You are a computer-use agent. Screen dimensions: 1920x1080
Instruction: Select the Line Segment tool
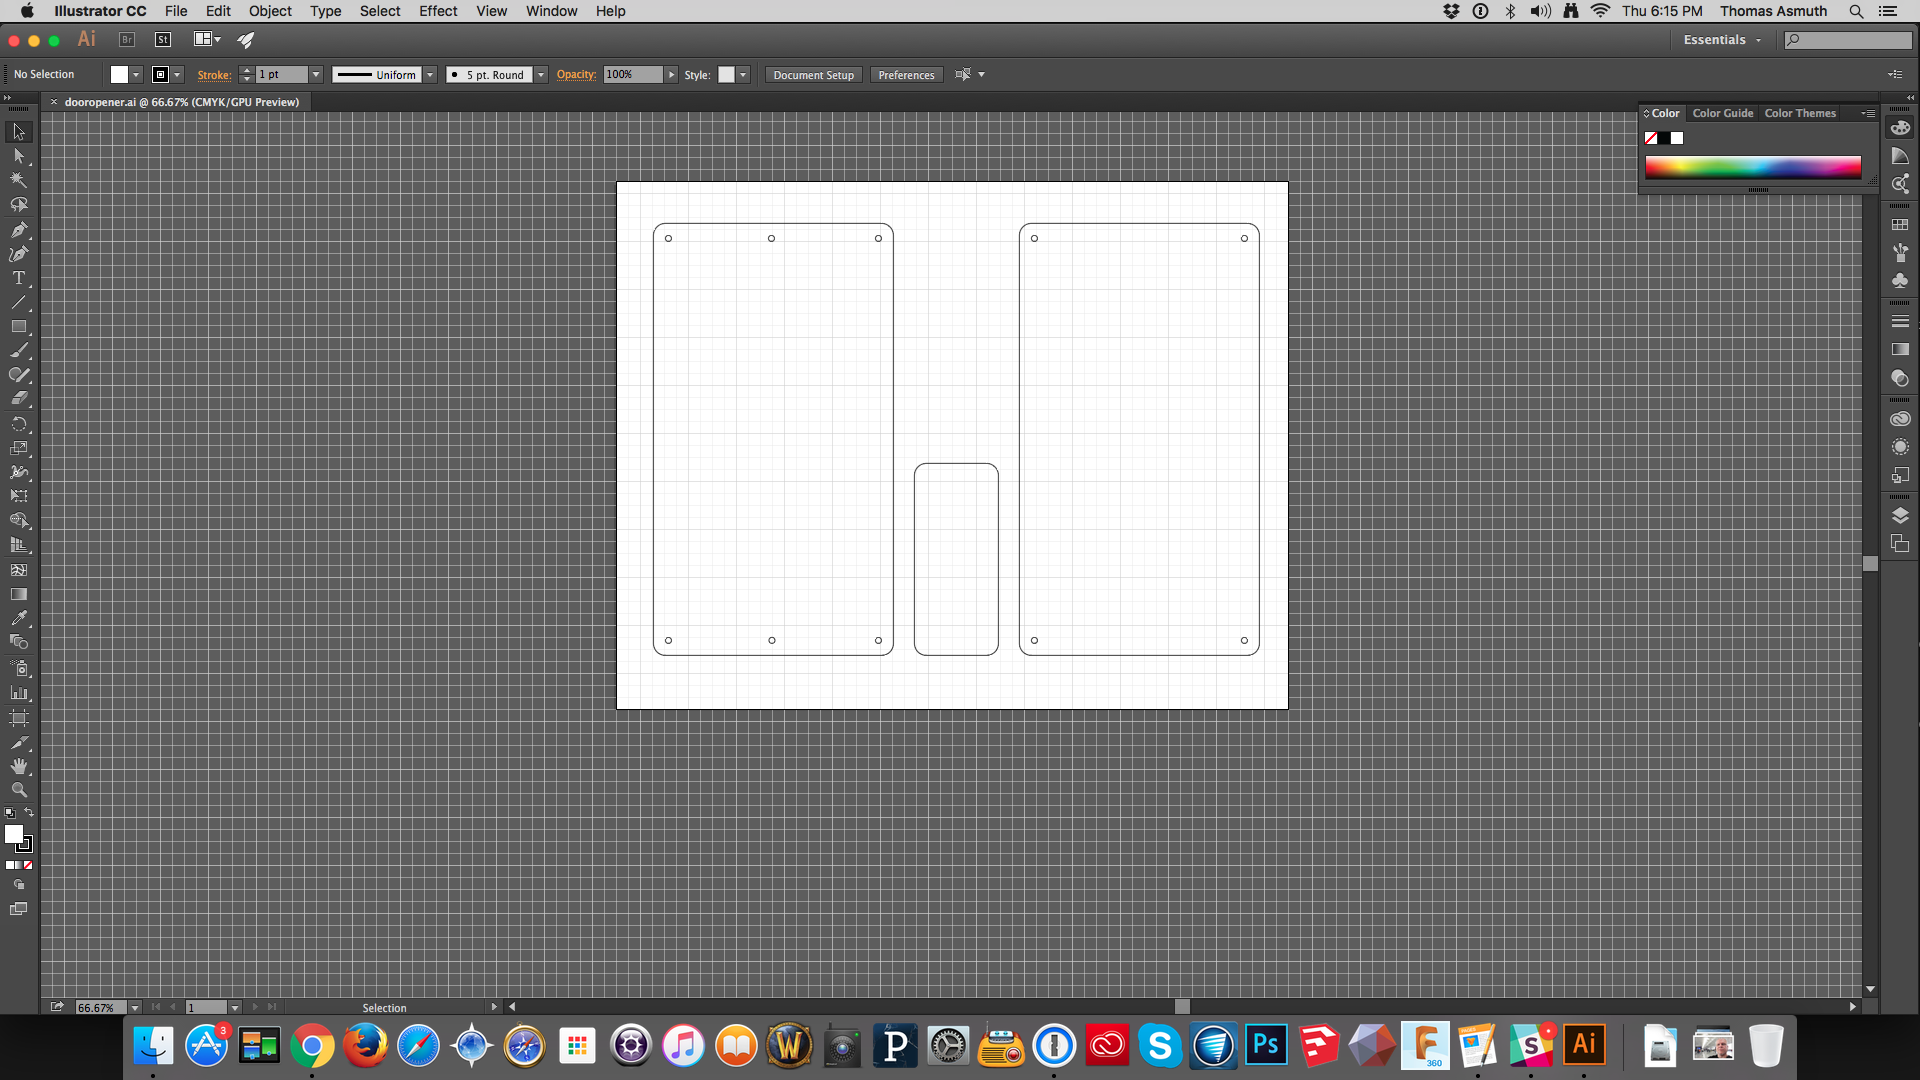click(x=19, y=302)
